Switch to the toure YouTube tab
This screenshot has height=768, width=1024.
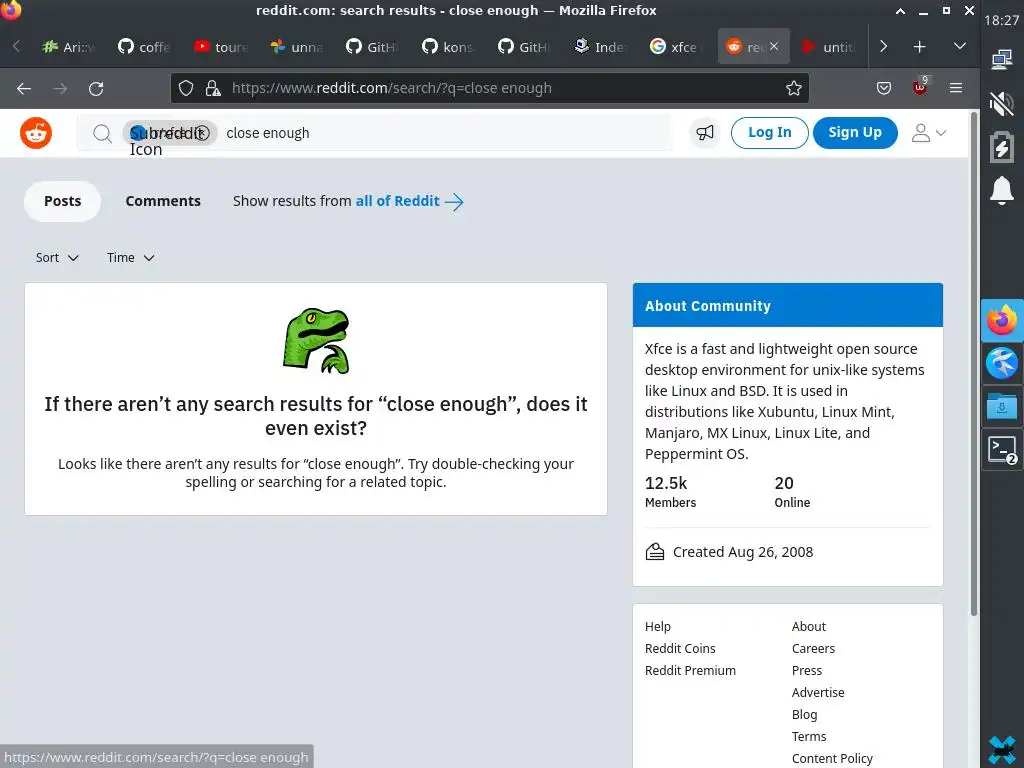click(221, 47)
